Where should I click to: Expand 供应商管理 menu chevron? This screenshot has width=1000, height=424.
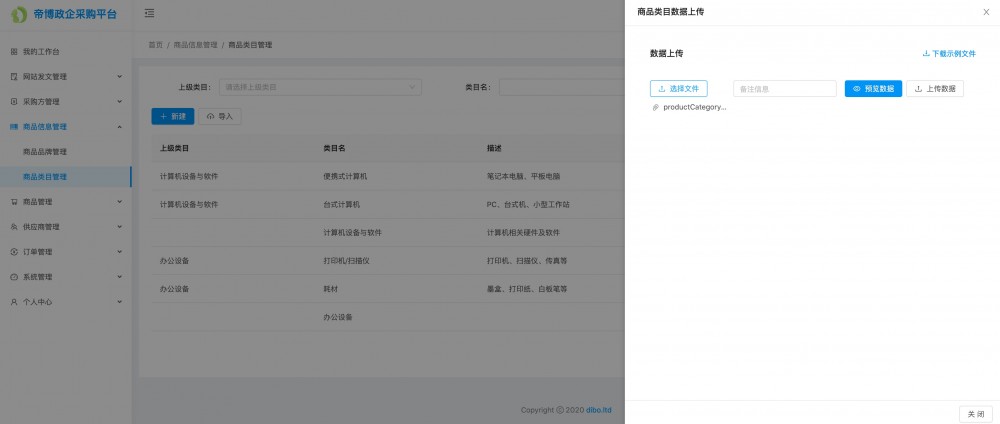coord(119,227)
